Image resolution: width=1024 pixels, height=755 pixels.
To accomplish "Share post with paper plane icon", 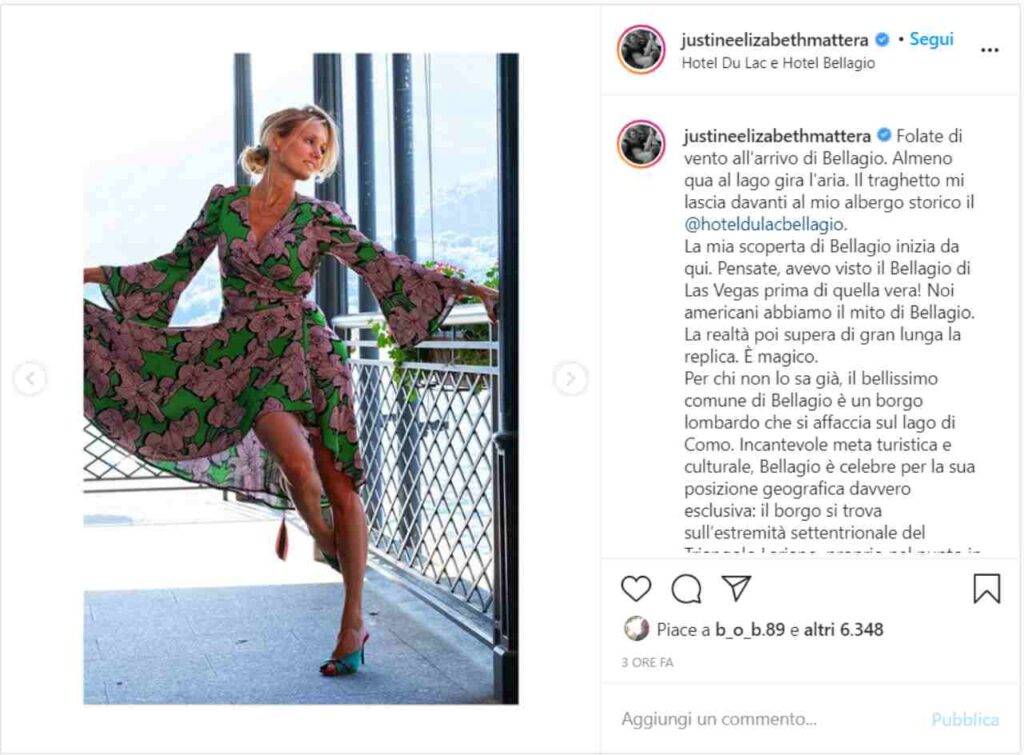I will (x=736, y=588).
